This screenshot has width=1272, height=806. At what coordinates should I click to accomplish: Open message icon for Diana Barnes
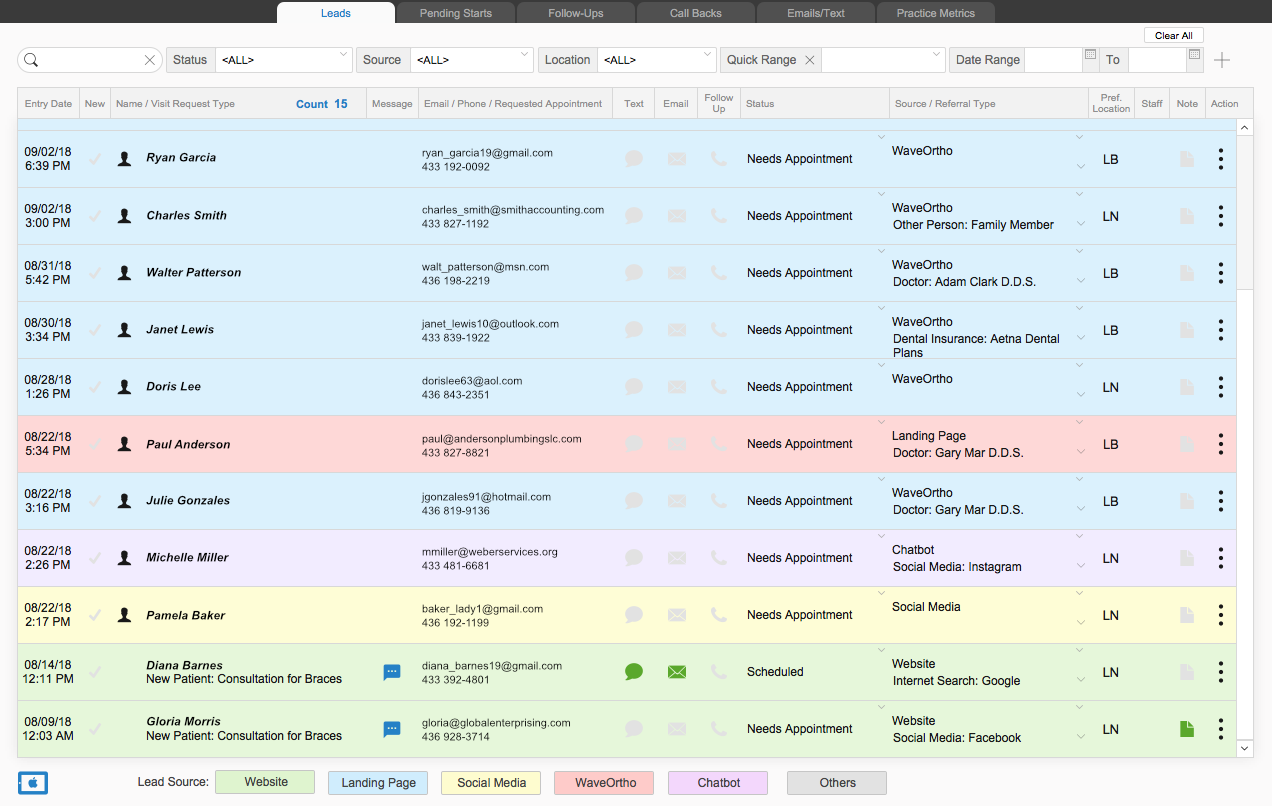[x=392, y=672]
